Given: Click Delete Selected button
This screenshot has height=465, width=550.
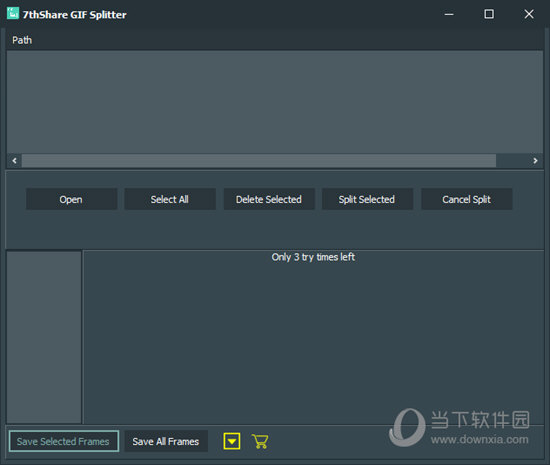Looking at the screenshot, I should point(269,199).
